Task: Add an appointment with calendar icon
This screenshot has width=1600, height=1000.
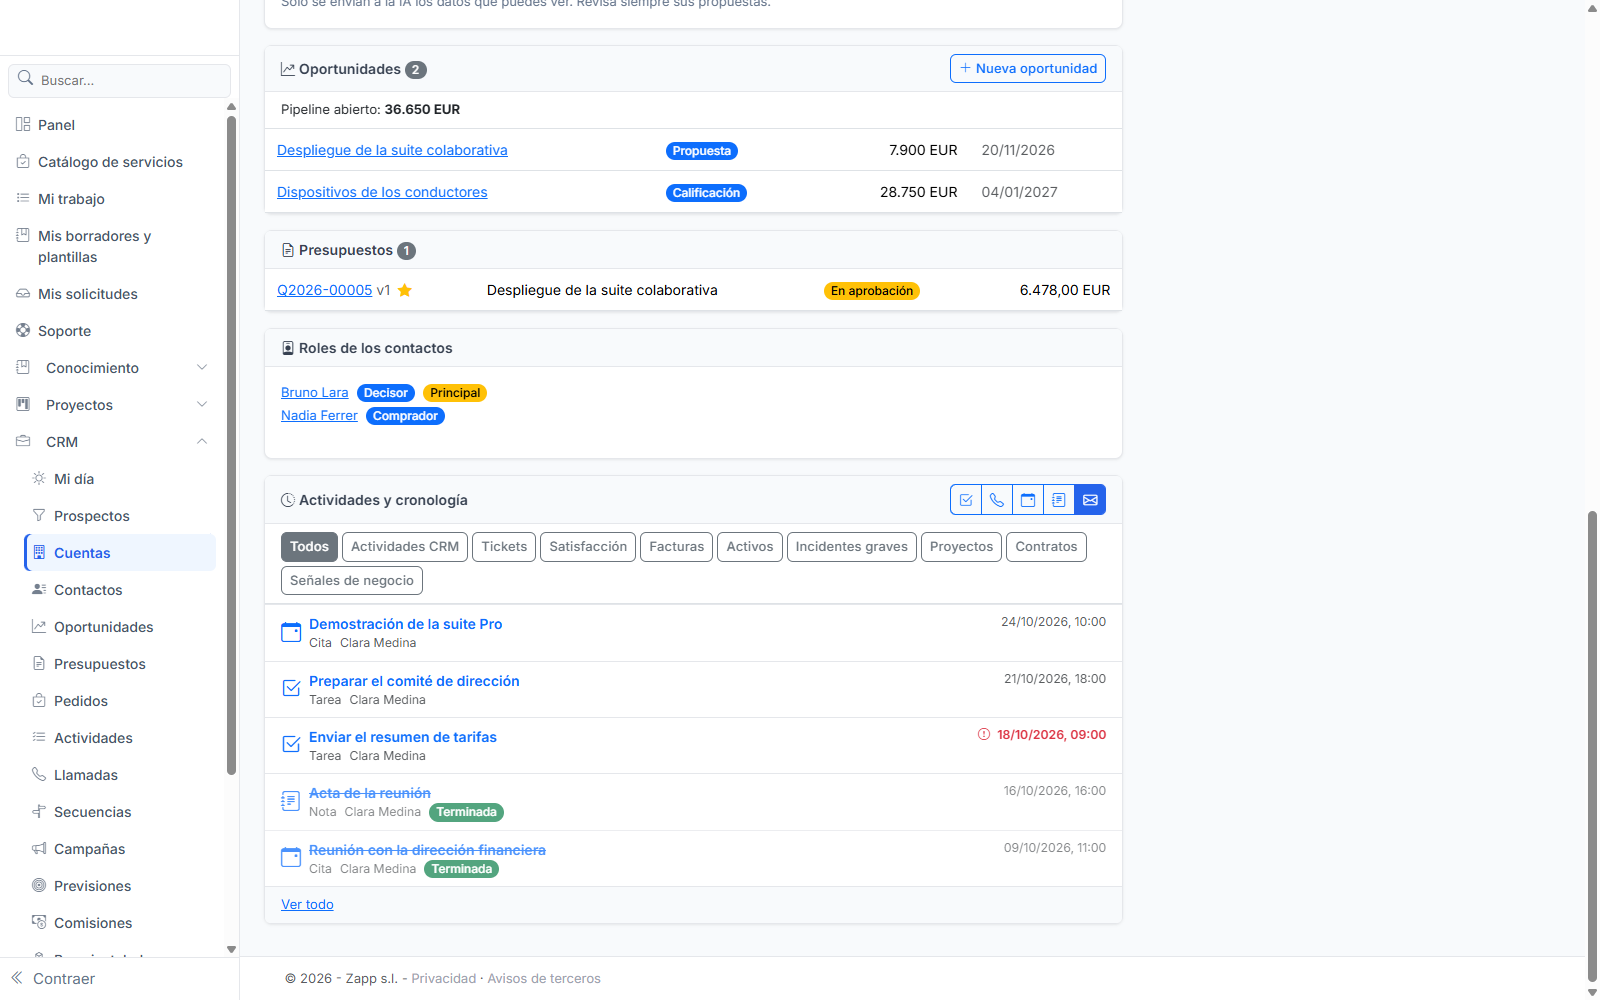Action: (x=1028, y=500)
